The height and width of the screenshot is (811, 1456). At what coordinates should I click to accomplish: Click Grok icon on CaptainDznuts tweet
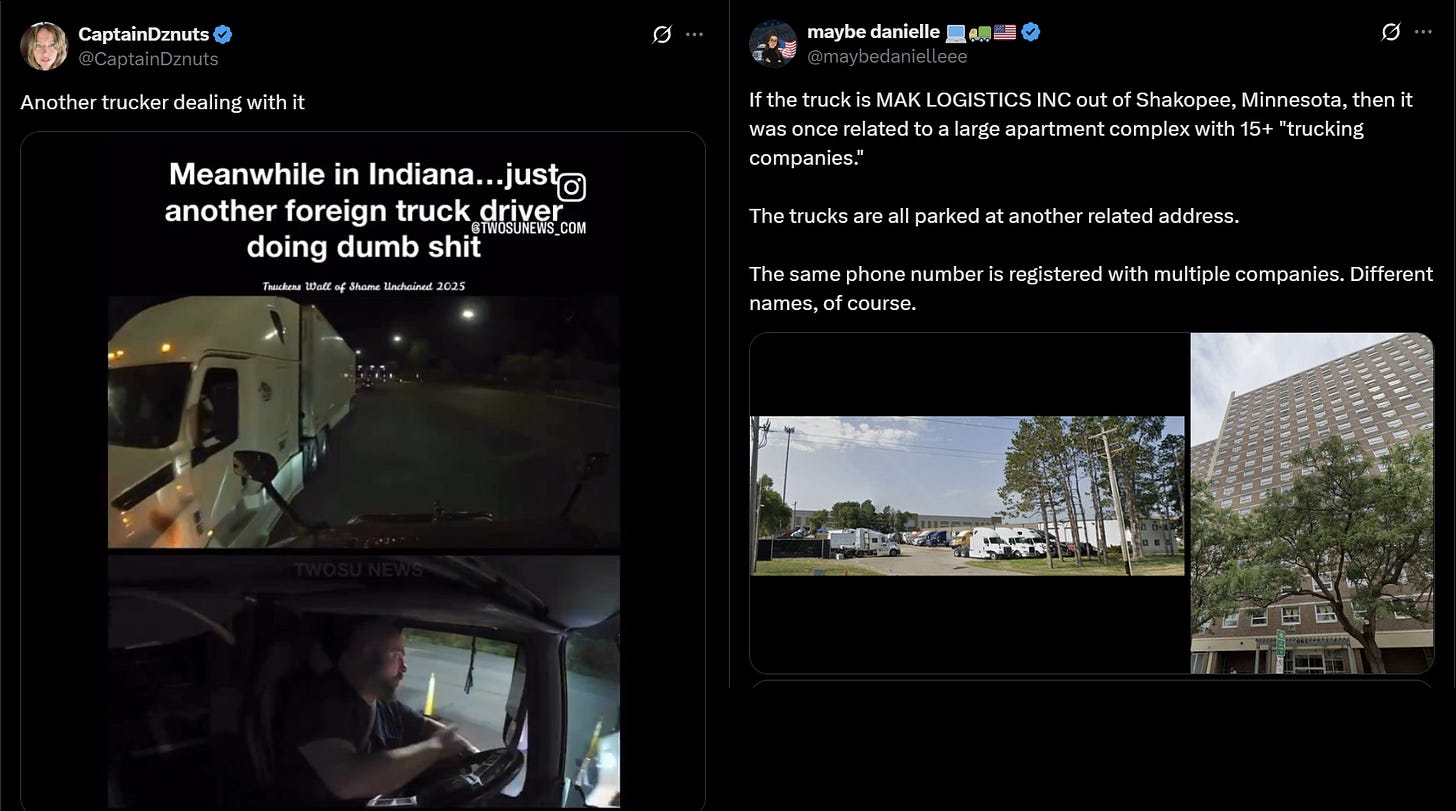pos(661,34)
